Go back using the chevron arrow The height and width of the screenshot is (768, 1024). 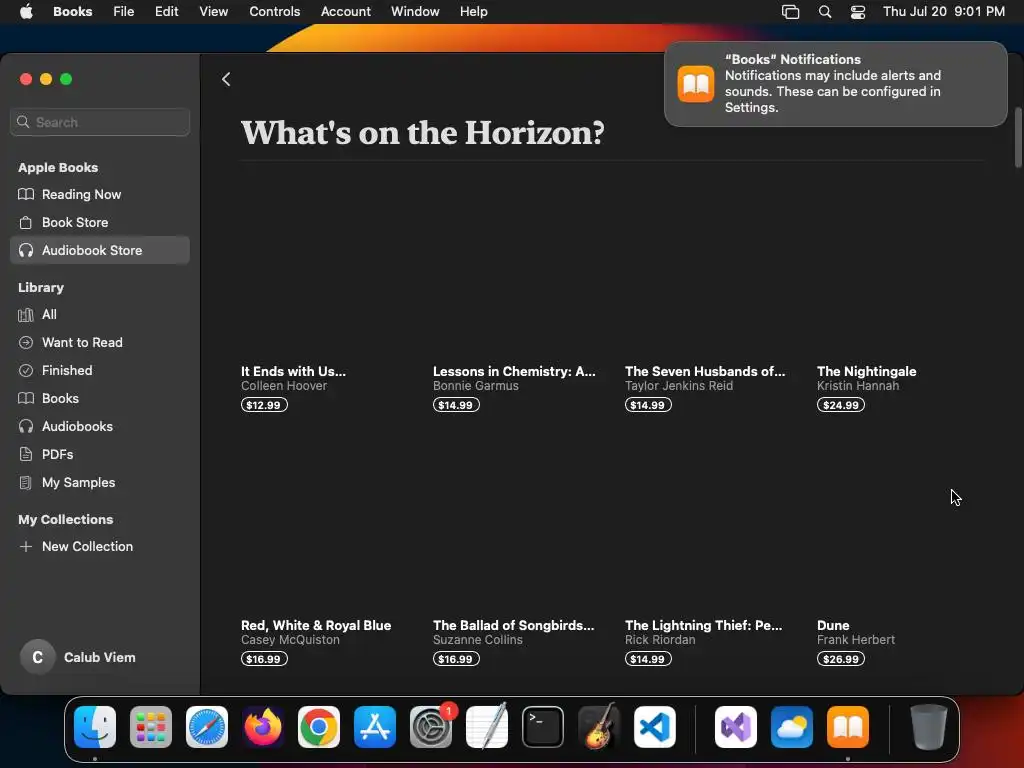[226, 80]
